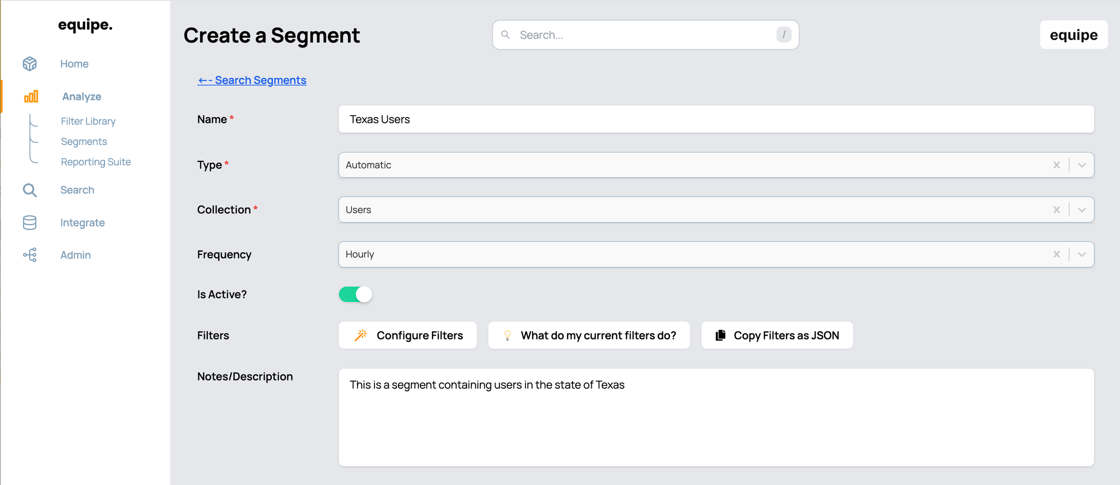Focus the Name field containing Texas Users
This screenshot has height=485, width=1120.
click(x=716, y=119)
